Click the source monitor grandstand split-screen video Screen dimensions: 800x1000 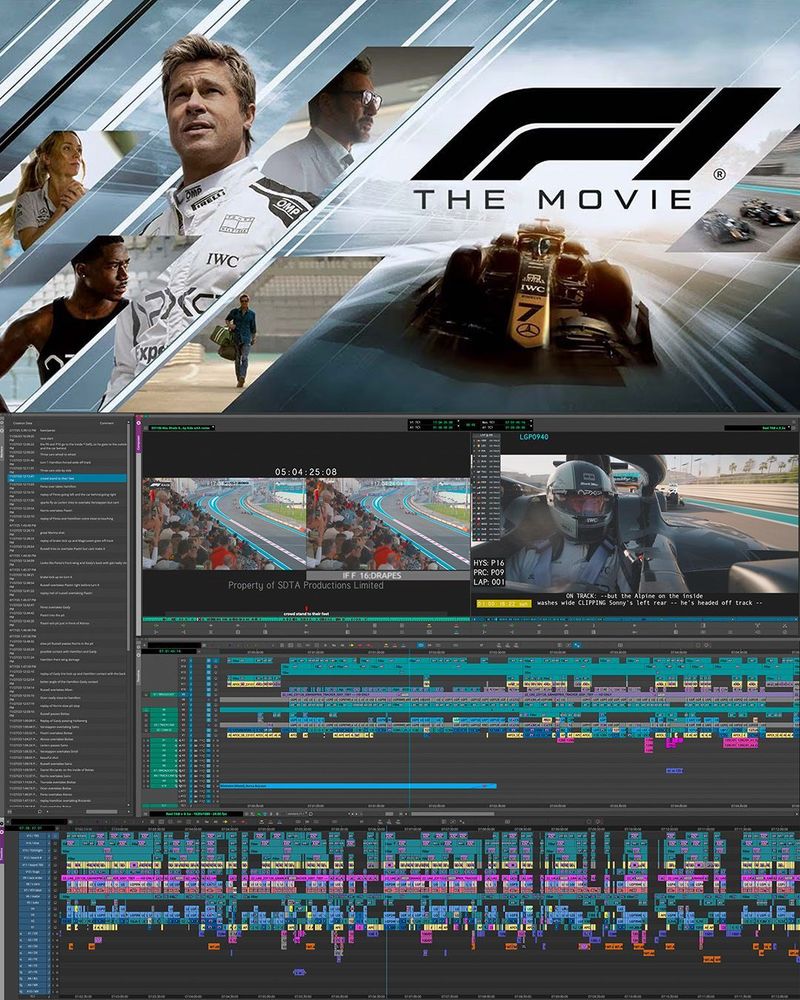306,524
